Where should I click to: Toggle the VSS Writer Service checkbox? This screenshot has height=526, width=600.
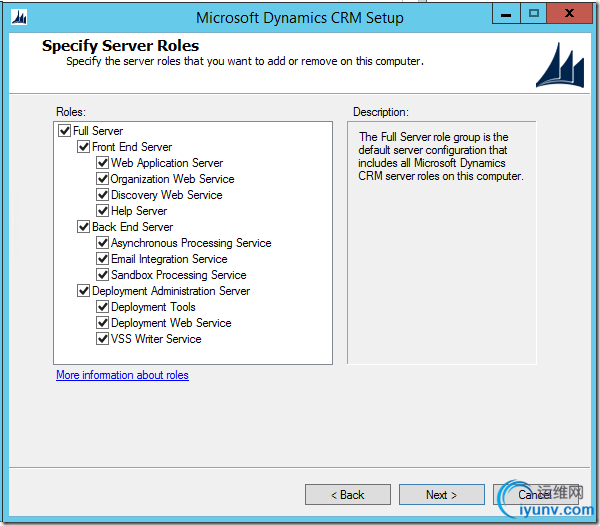[x=102, y=339]
